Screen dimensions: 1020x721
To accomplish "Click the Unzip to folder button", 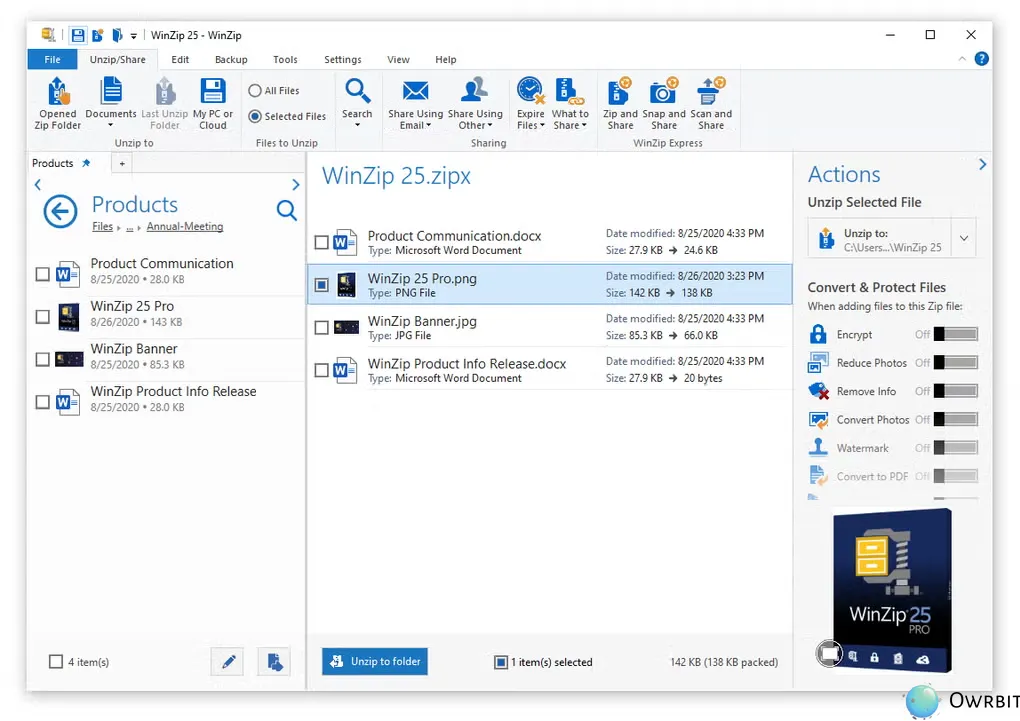I will coord(374,661).
